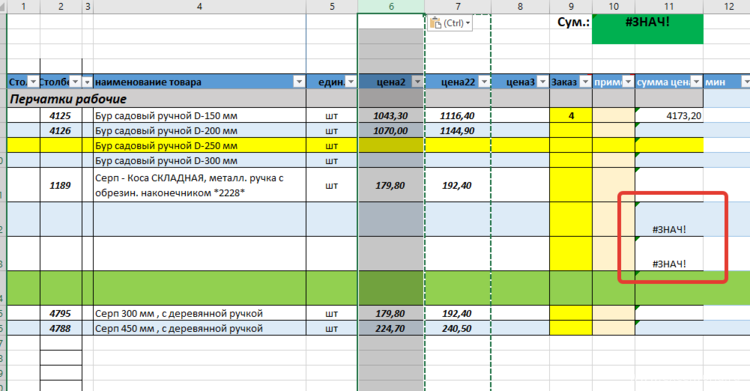Select cell Серп - Коса СКЛАДНАЯ
This screenshot has height=391, width=750.
(x=199, y=185)
